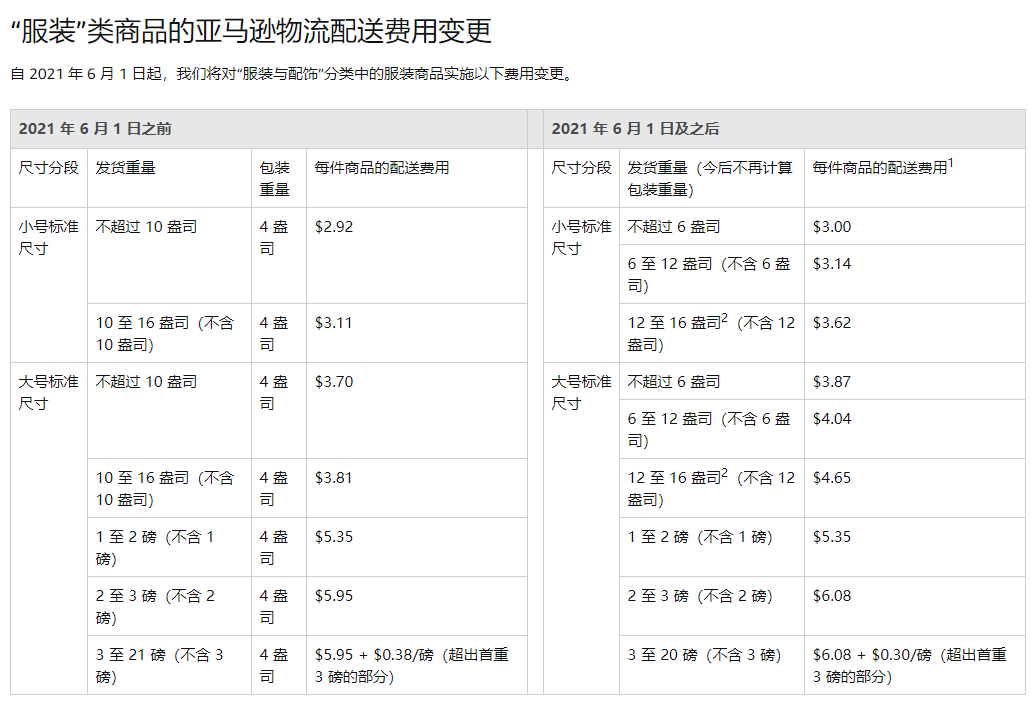Select the "2021 年 6 月 1 日及之后" table header

coord(645,126)
